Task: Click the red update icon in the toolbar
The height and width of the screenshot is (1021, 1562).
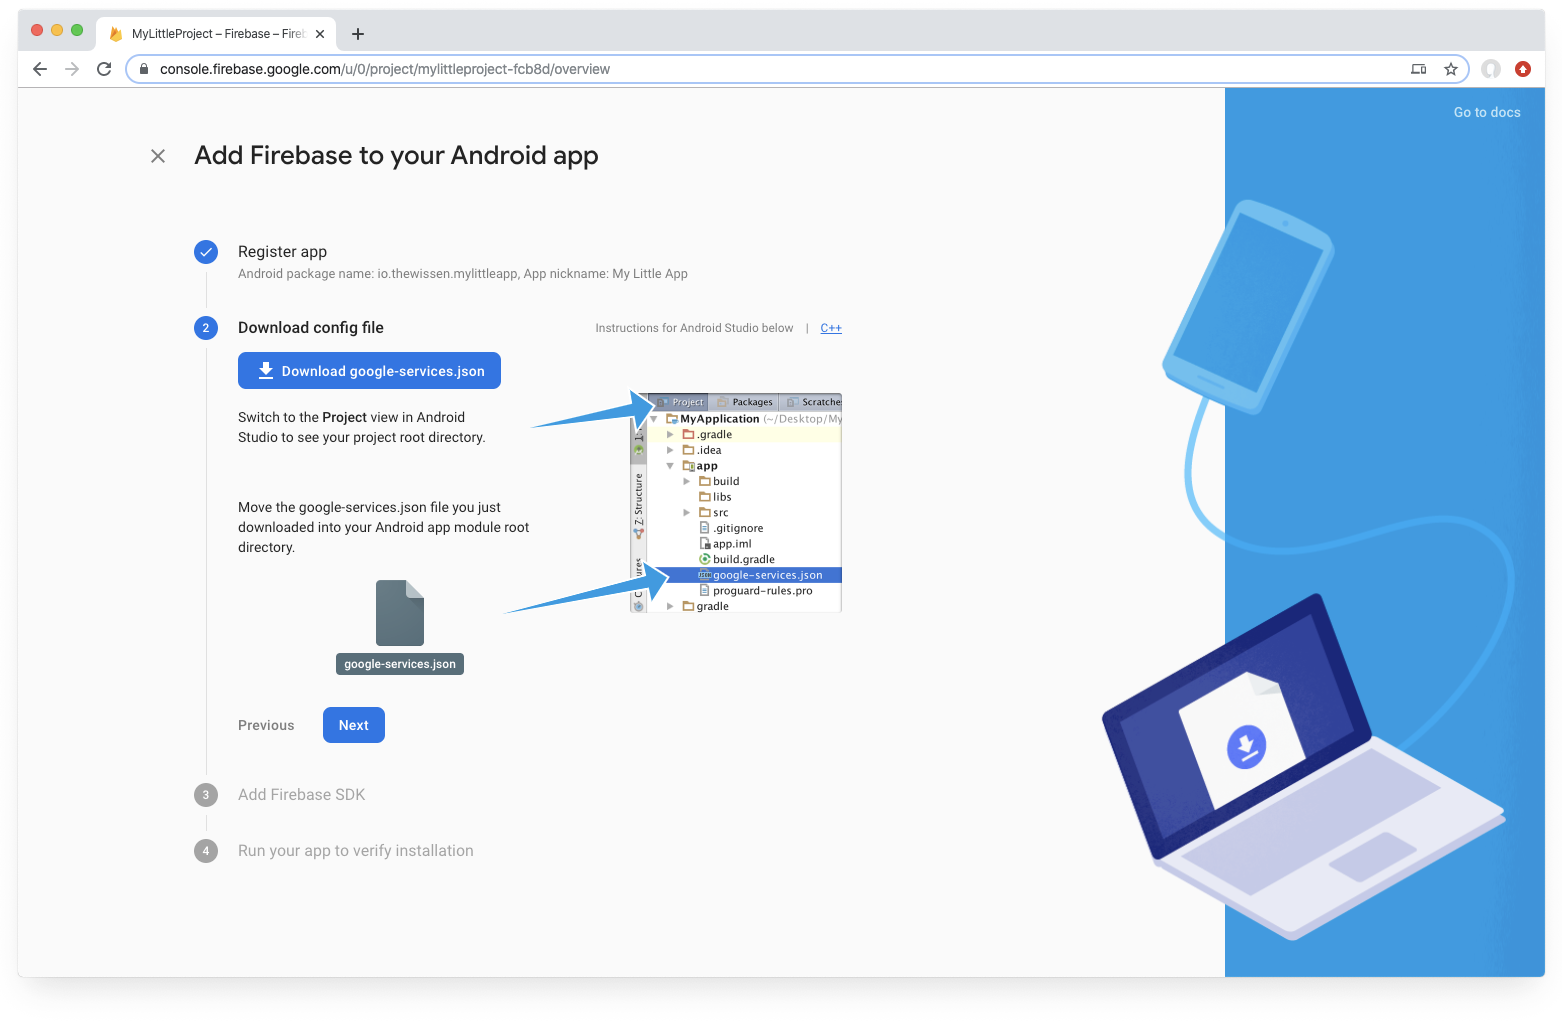Action: pos(1524,69)
